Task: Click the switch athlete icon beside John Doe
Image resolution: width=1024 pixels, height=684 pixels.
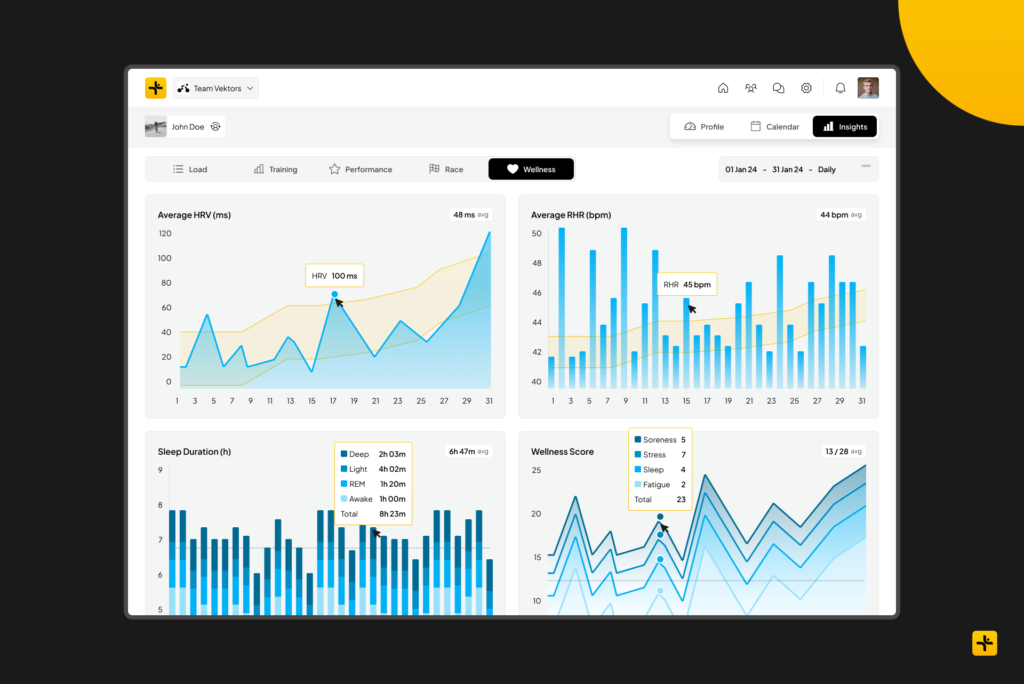Action: (216, 127)
